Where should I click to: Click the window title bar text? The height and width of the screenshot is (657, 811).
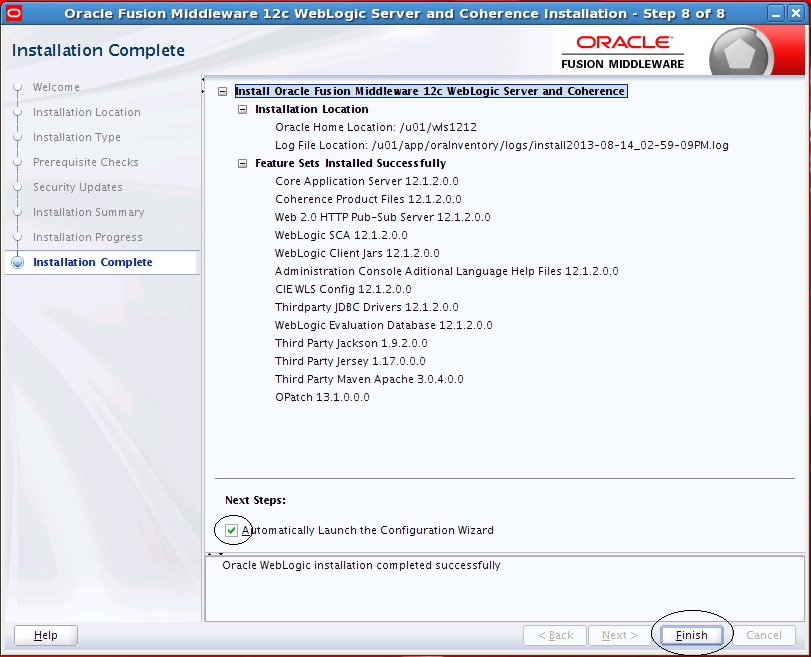394,13
